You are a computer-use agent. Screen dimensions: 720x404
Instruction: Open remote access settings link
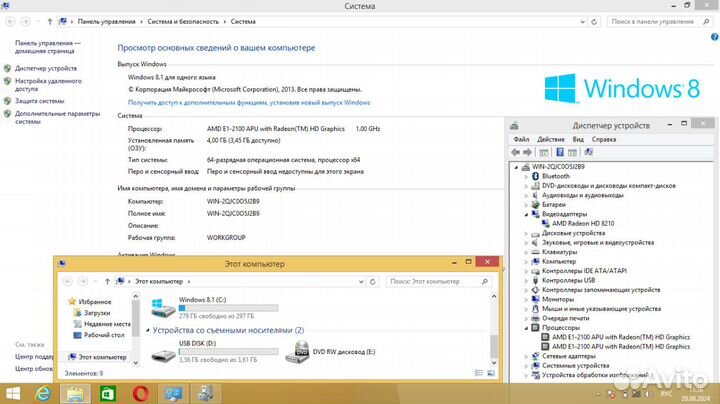tap(48, 84)
